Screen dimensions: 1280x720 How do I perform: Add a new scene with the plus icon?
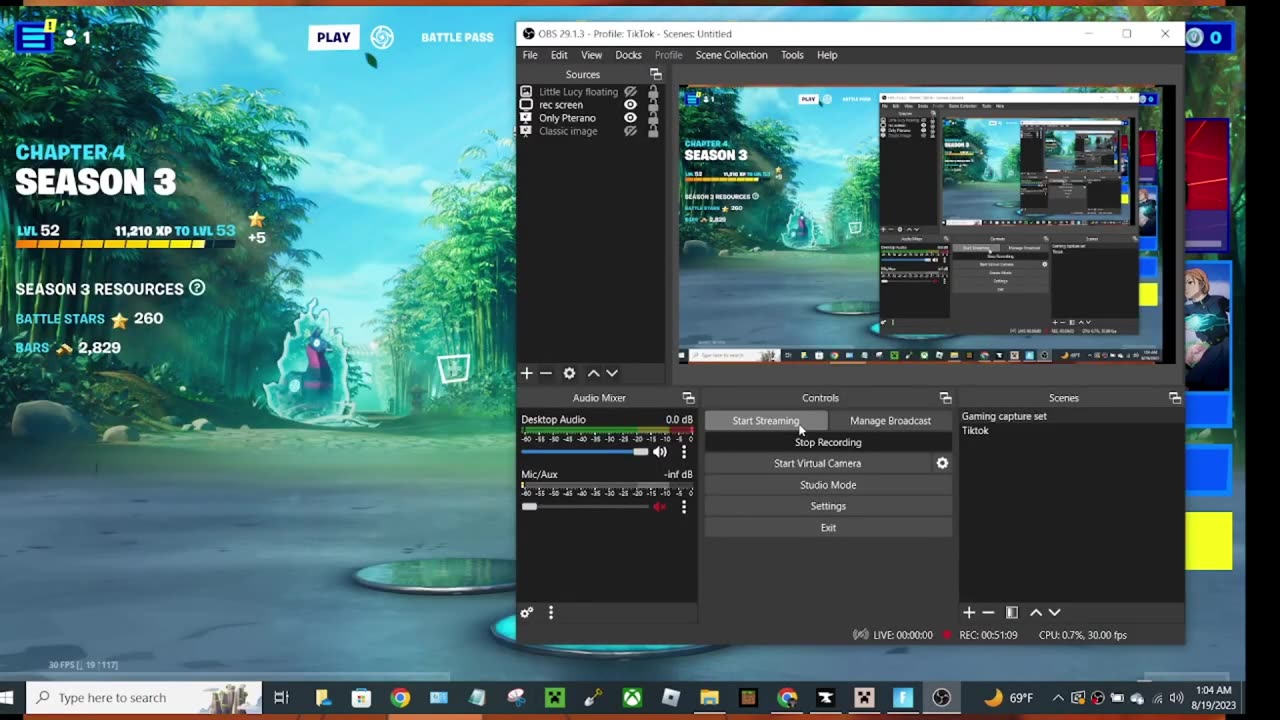(x=968, y=612)
